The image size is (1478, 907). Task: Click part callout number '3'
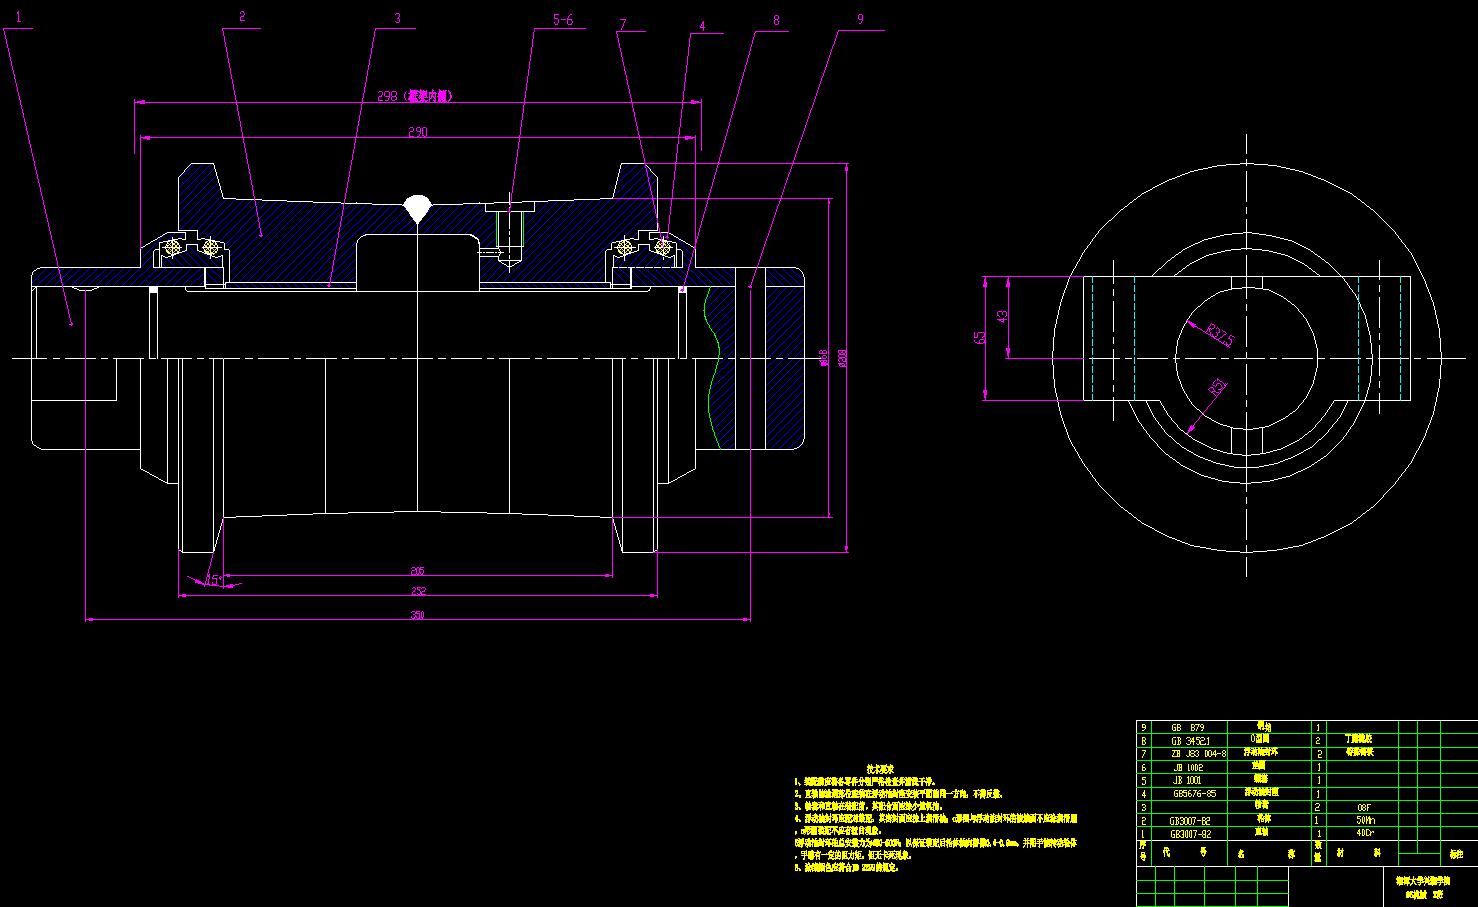(397, 18)
